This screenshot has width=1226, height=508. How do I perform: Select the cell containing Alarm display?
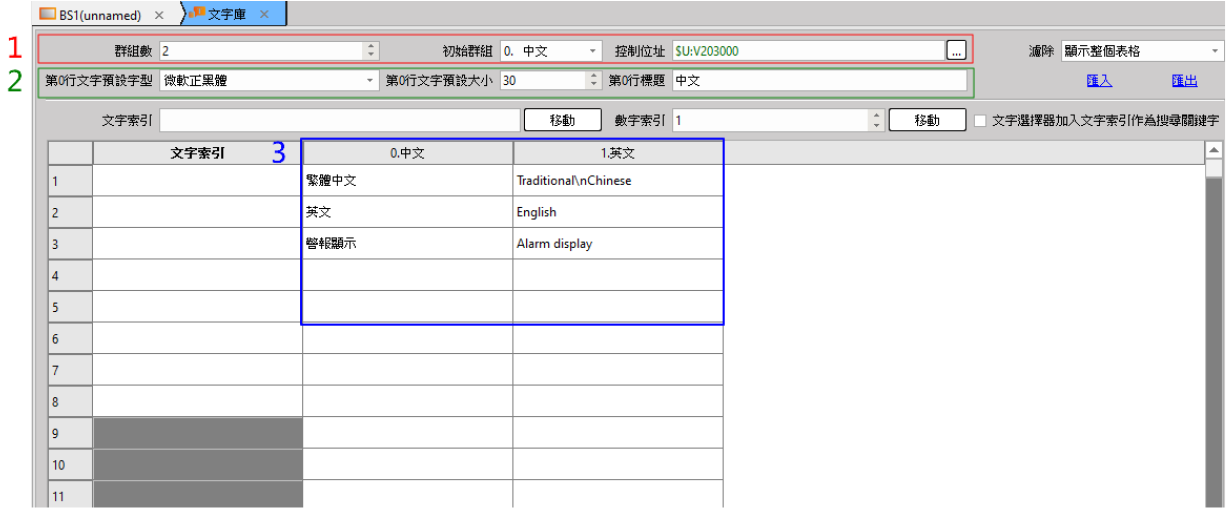pyautogui.click(x=617, y=243)
